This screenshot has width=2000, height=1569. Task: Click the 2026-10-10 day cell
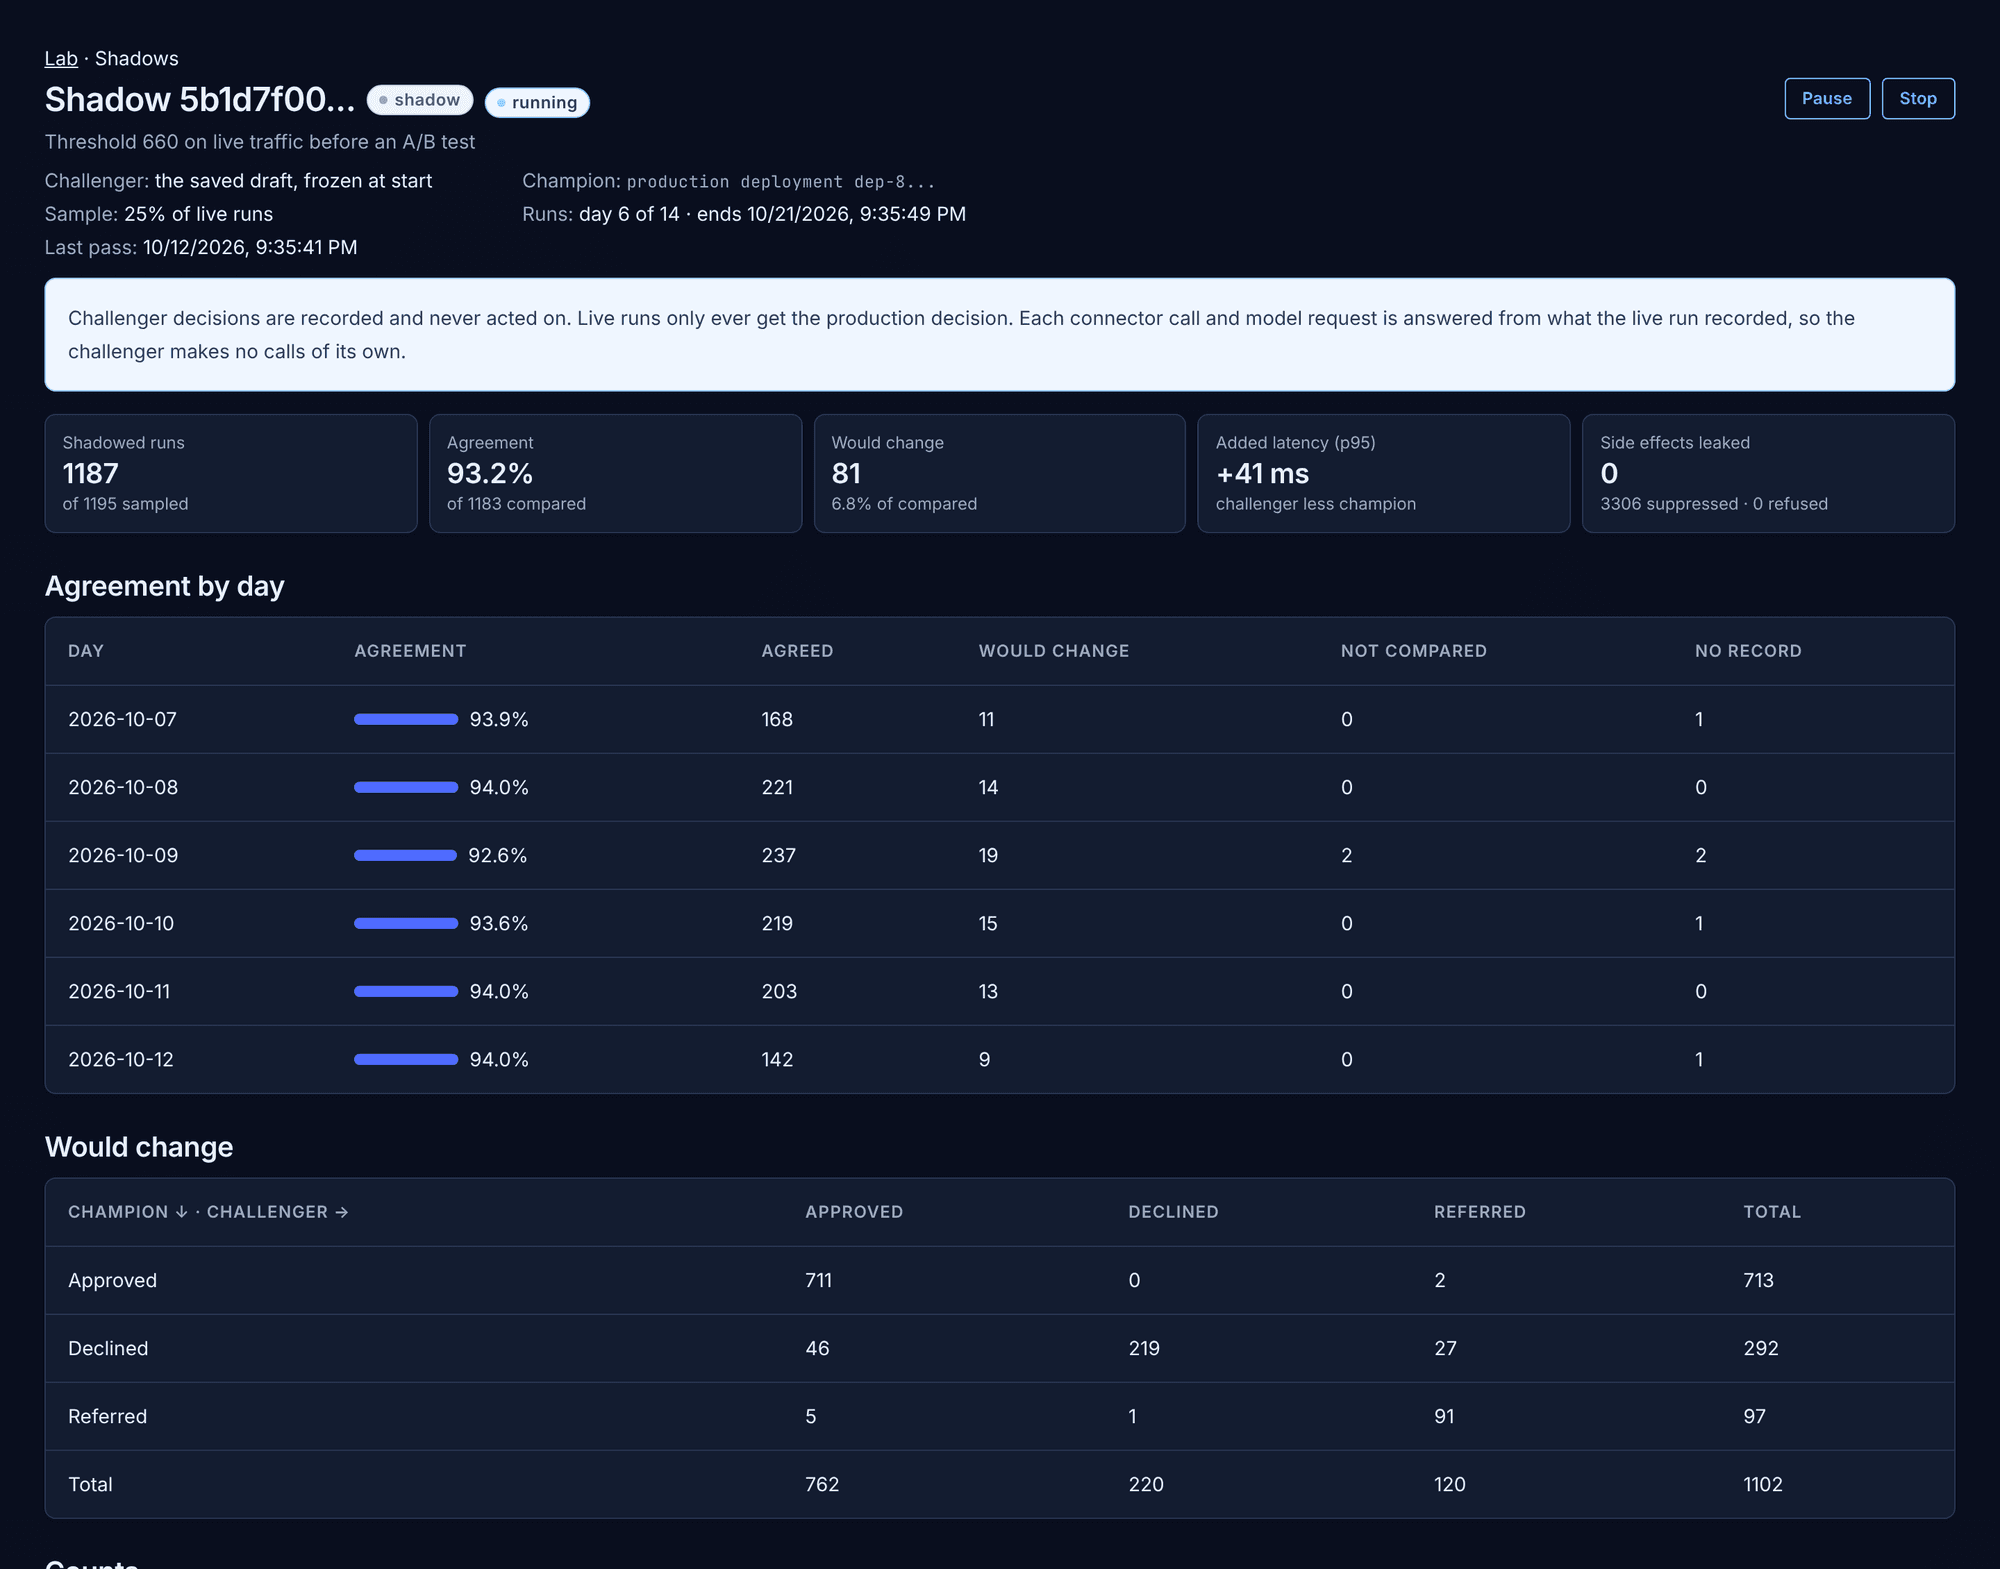(121, 923)
